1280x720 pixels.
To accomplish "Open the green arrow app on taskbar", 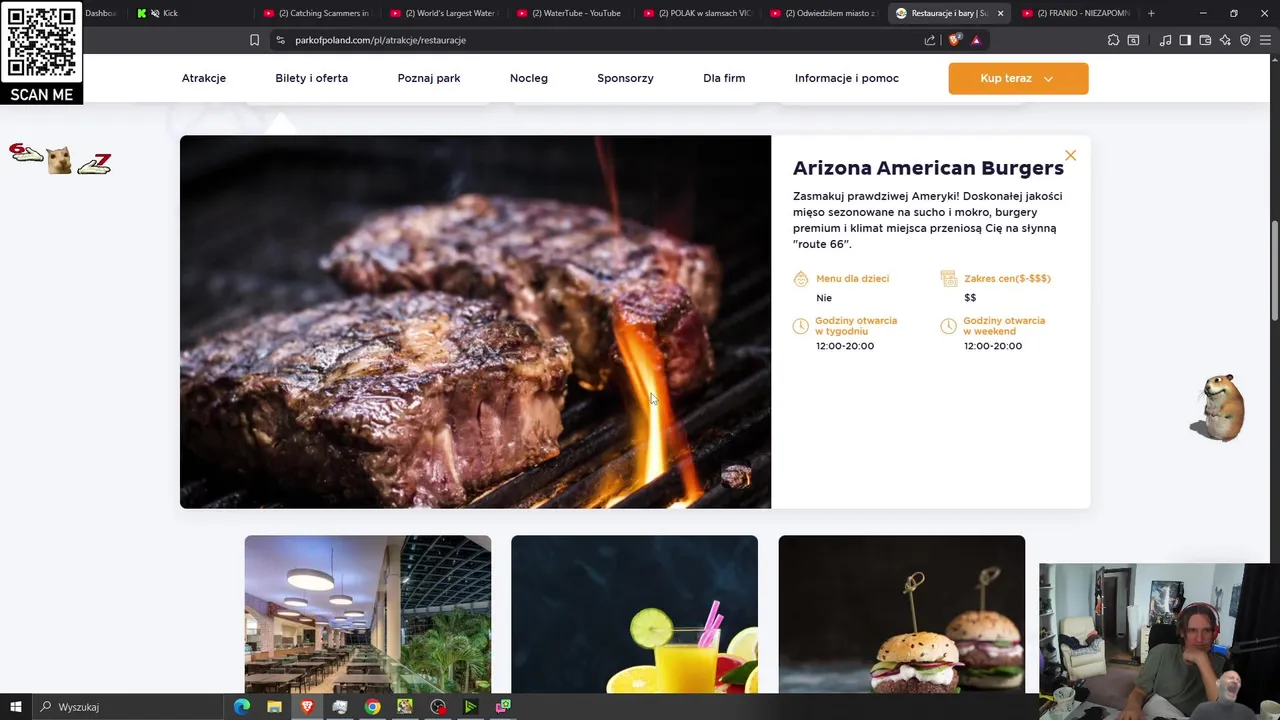I will click(470, 707).
